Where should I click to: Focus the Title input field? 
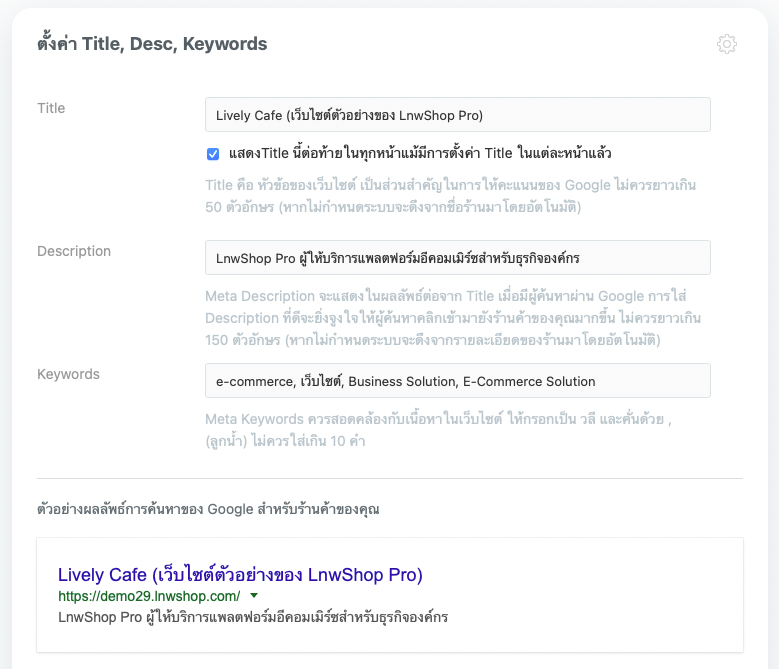click(457, 115)
